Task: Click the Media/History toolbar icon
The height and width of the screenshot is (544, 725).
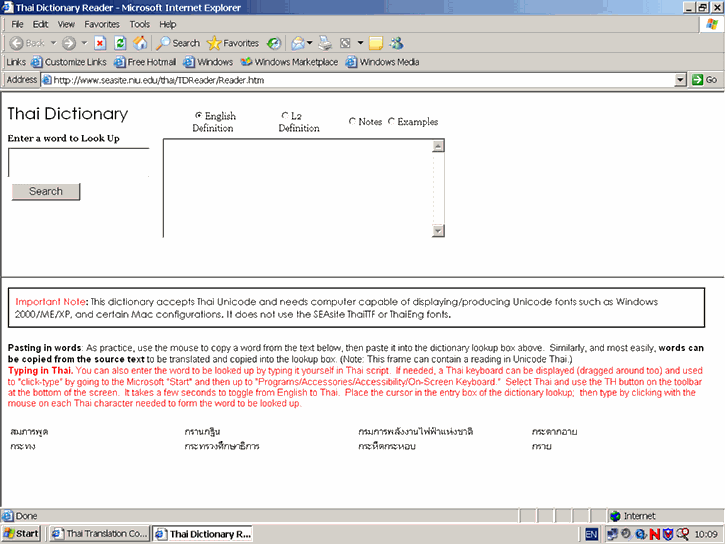Action: point(274,43)
